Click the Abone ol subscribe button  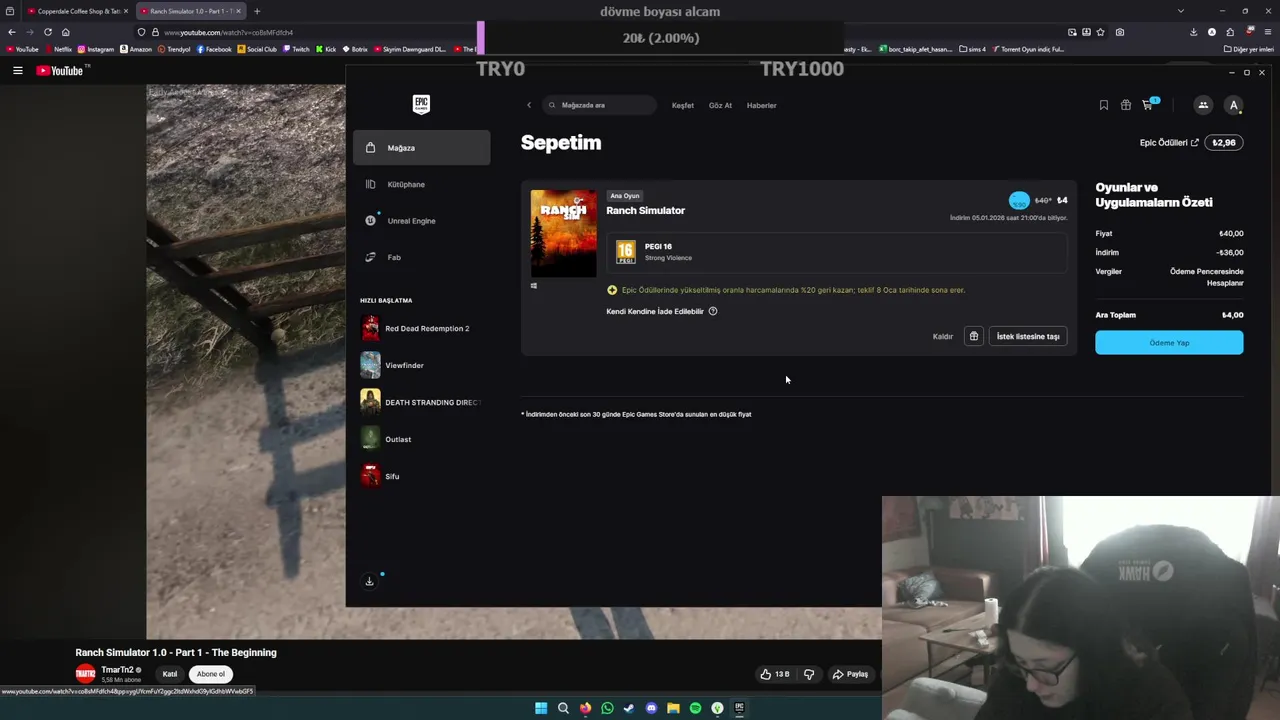click(211, 674)
